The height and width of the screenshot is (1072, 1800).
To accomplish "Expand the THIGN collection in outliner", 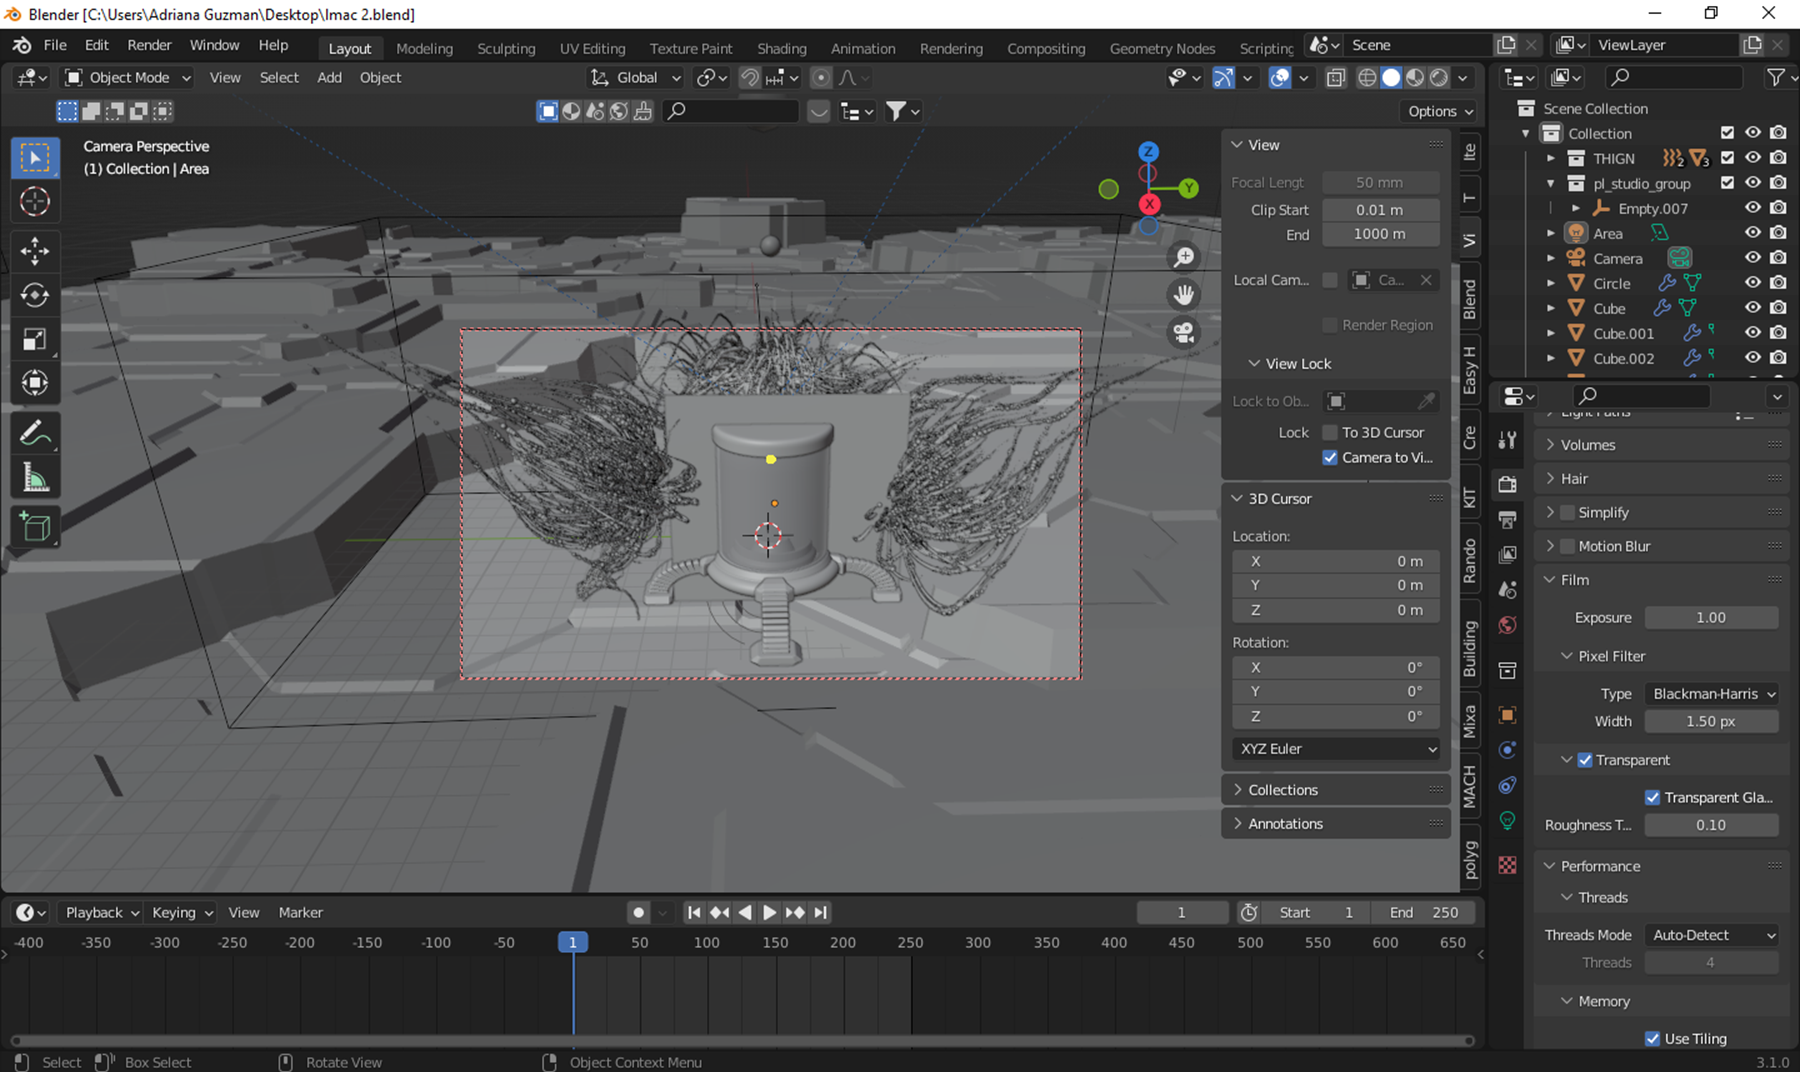I will (1551, 158).
